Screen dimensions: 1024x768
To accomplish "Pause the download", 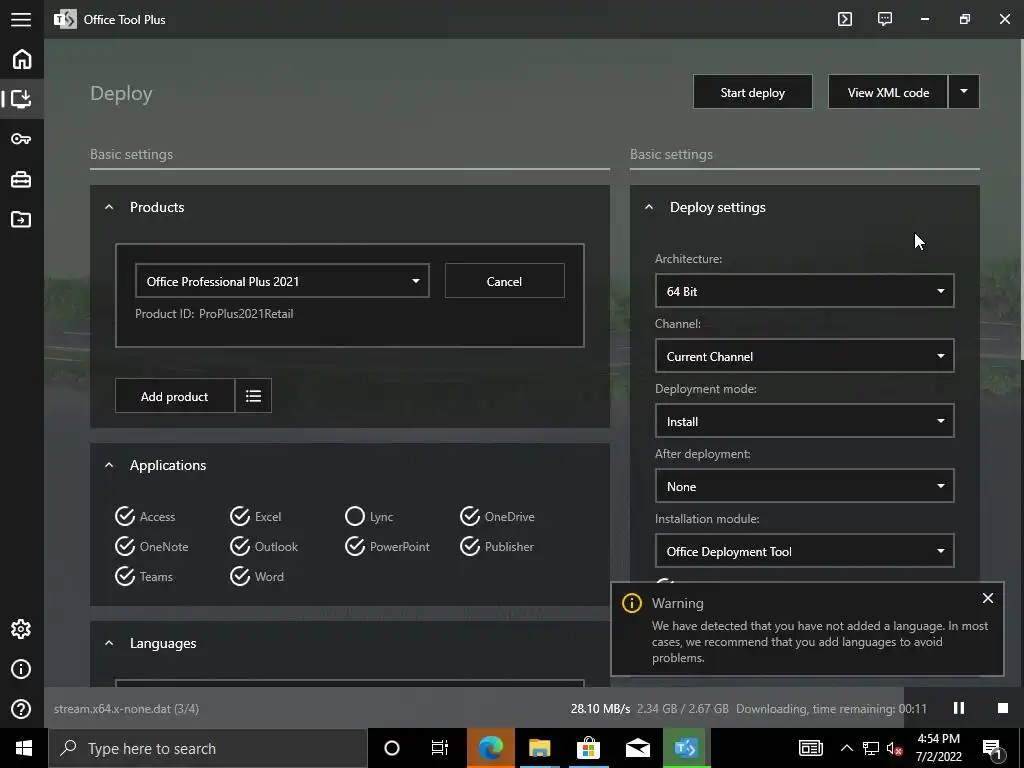I will (959, 708).
